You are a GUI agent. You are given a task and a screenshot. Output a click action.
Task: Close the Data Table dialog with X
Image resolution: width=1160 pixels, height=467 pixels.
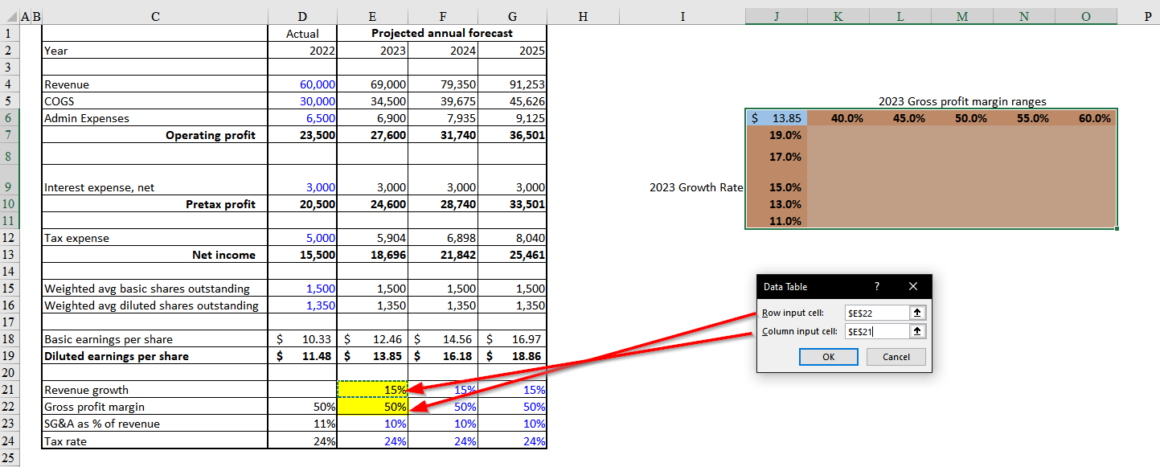pos(913,286)
